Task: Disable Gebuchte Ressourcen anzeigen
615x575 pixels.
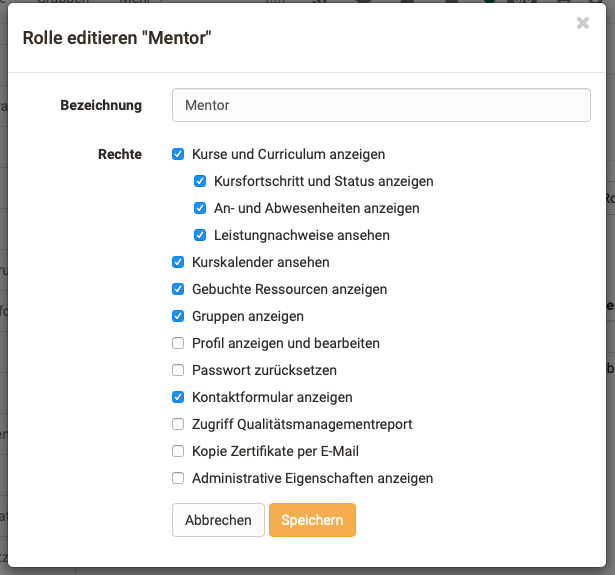Action: pyautogui.click(x=178, y=289)
